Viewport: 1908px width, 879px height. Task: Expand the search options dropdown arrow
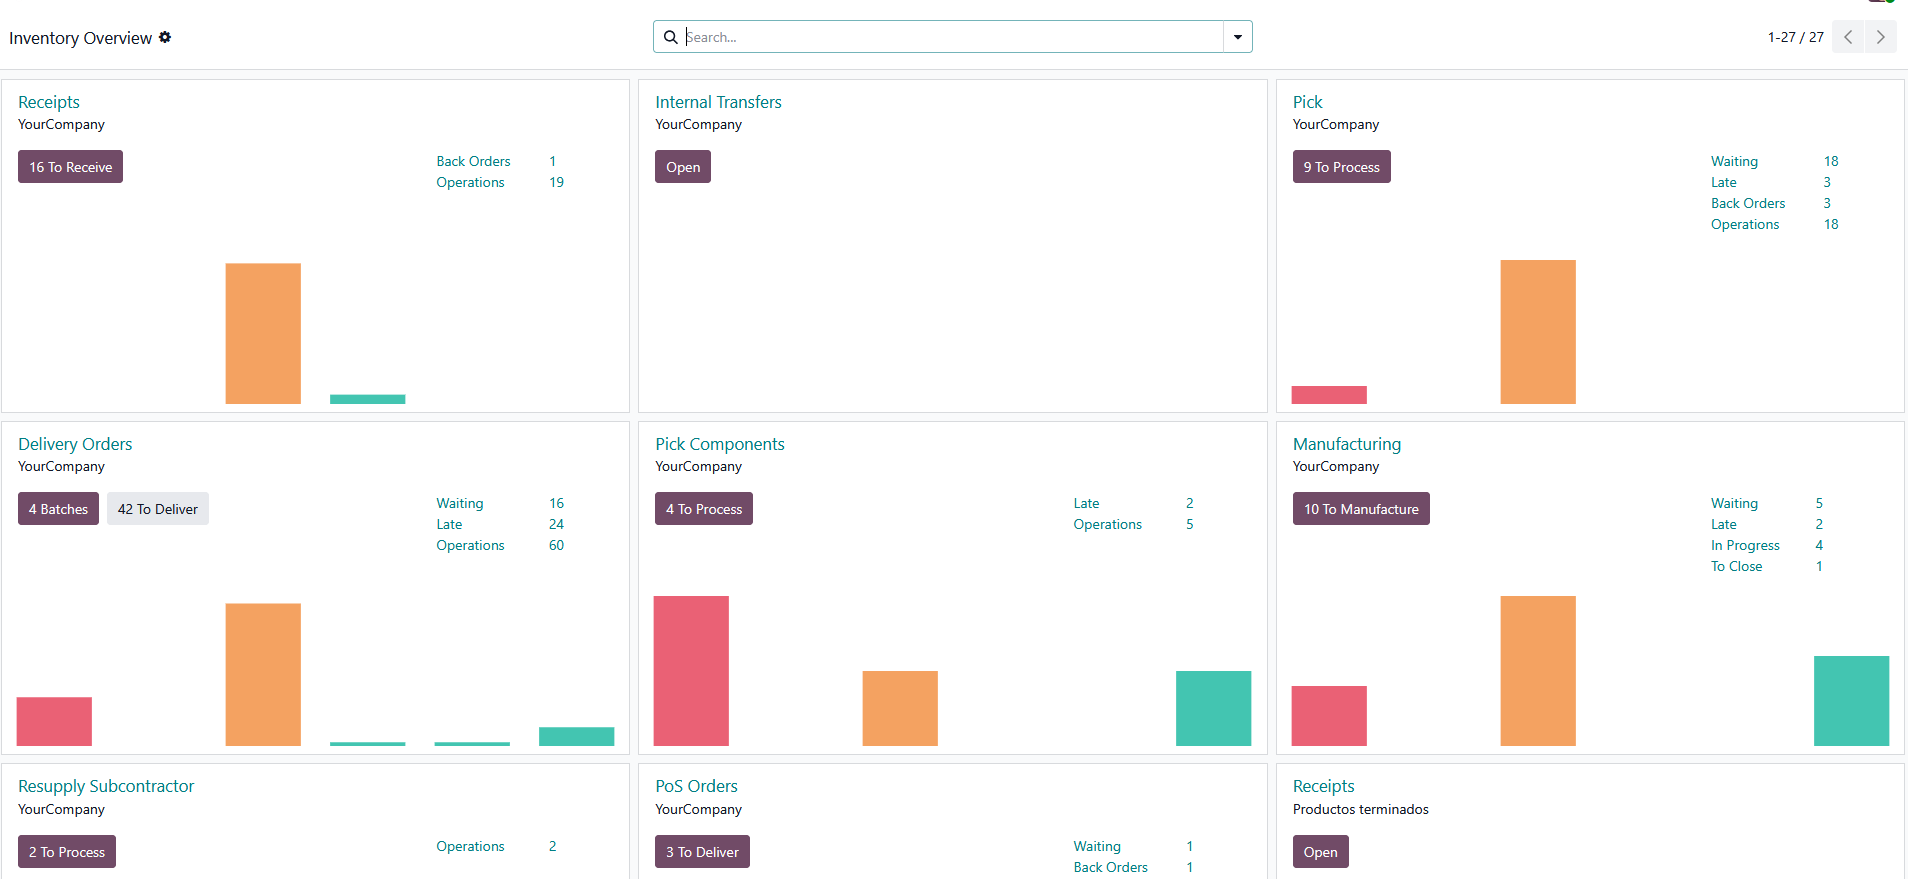(1237, 37)
